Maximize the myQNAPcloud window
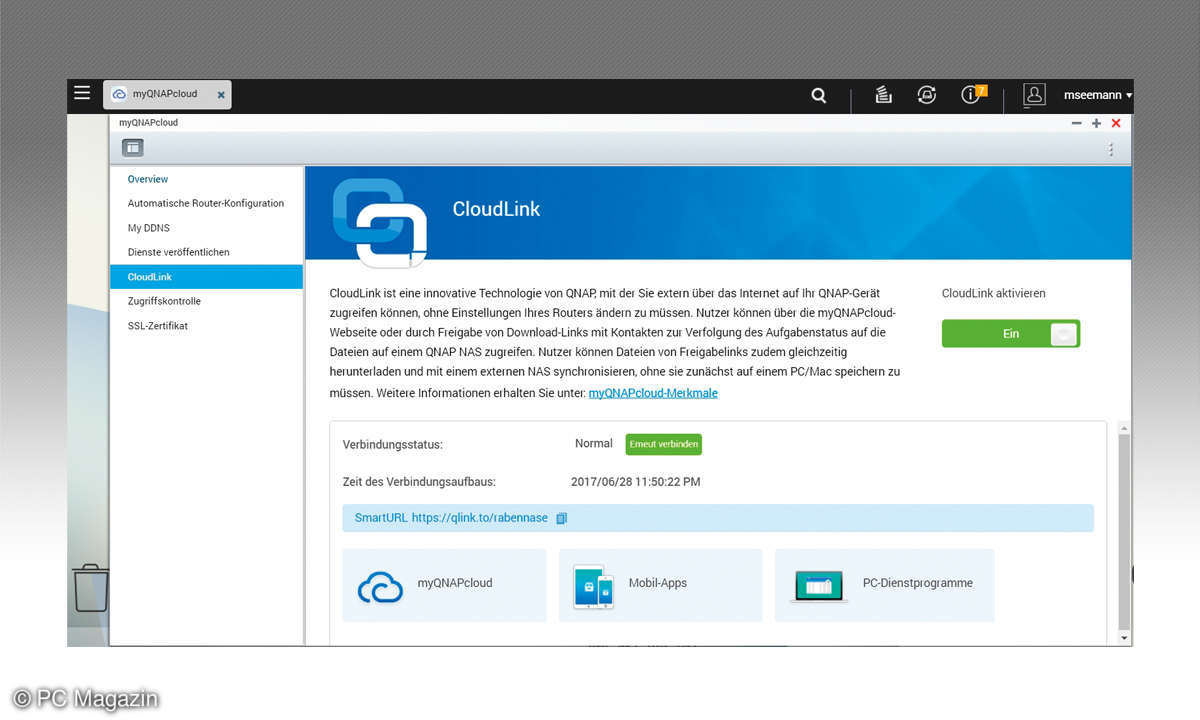Image resolution: width=1200 pixels, height=720 pixels. [x=1096, y=123]
